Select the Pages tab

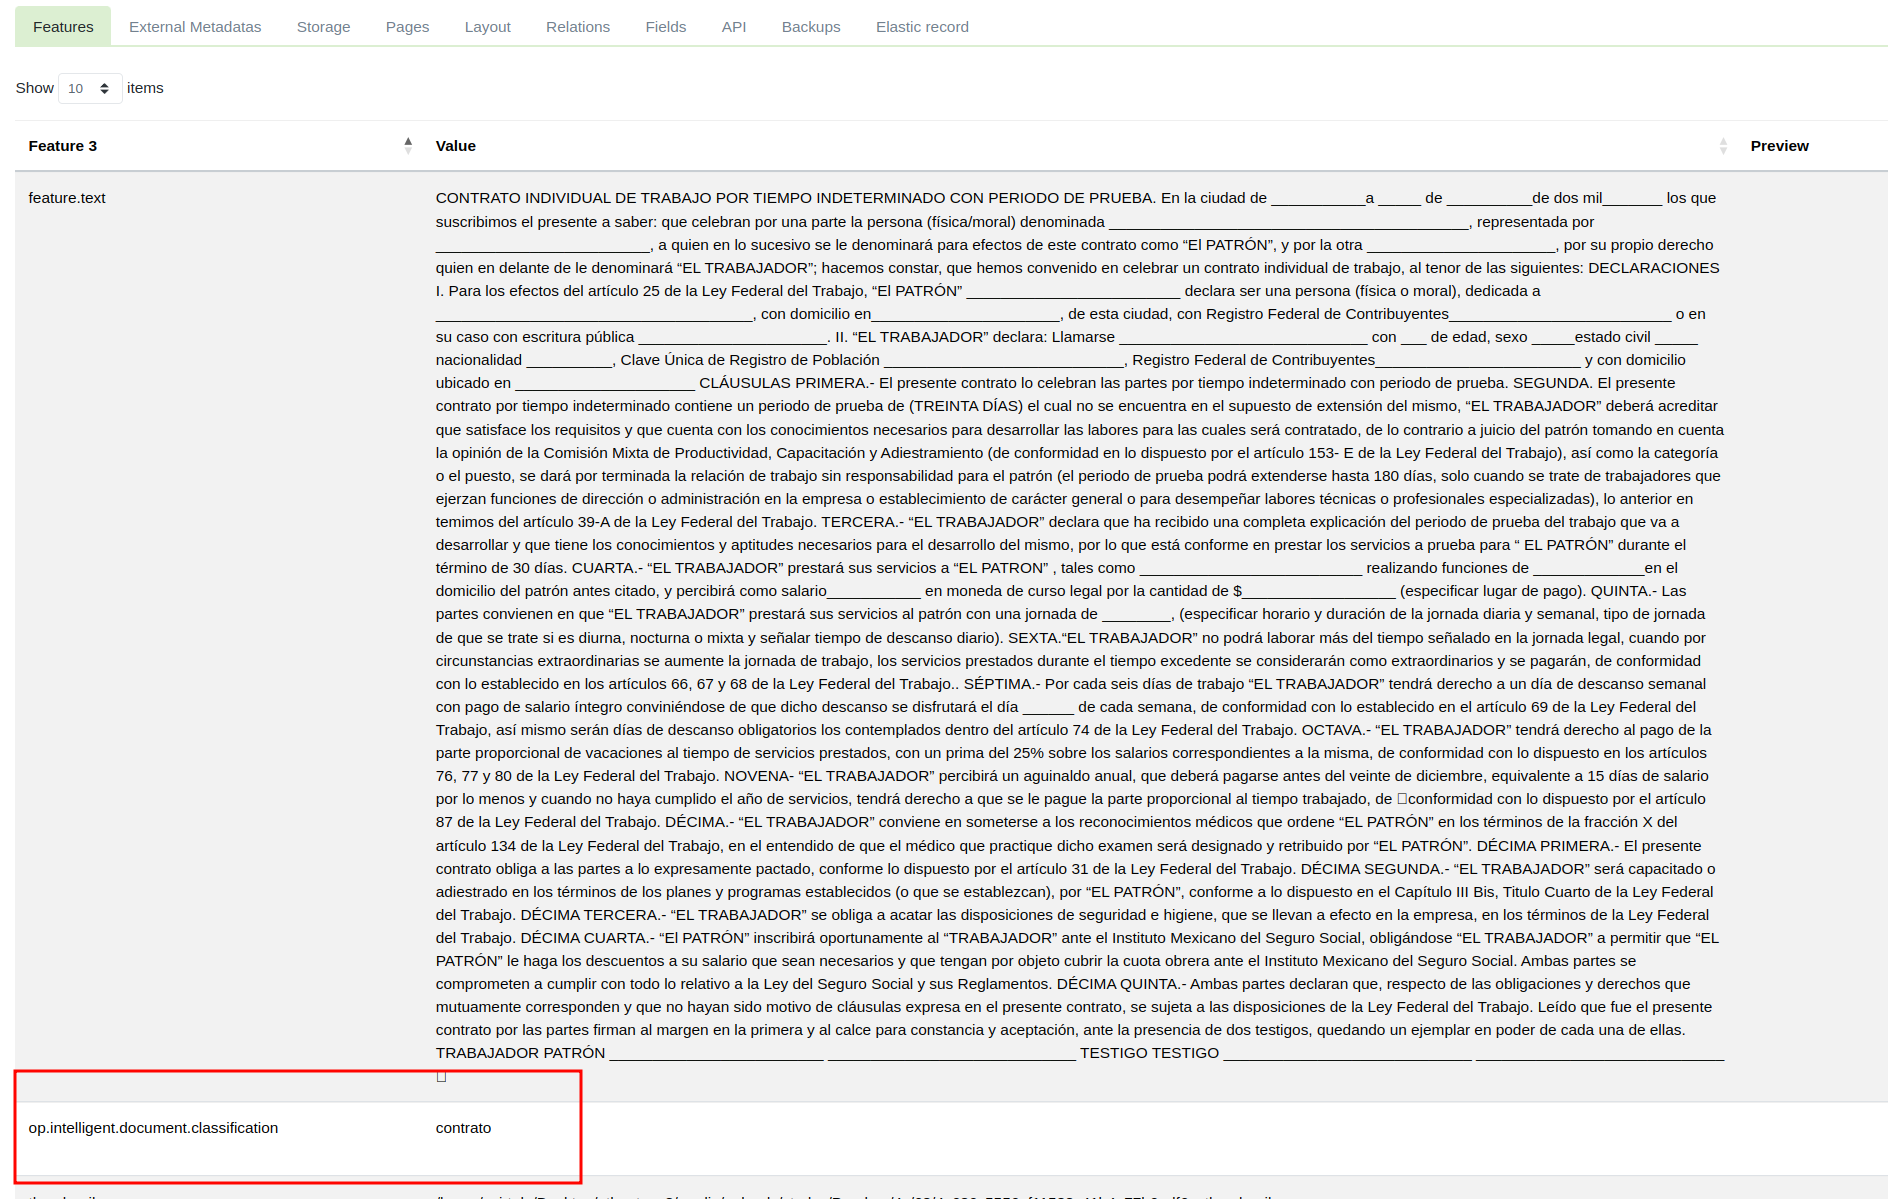pyautogui.click(x=407, y=27)
